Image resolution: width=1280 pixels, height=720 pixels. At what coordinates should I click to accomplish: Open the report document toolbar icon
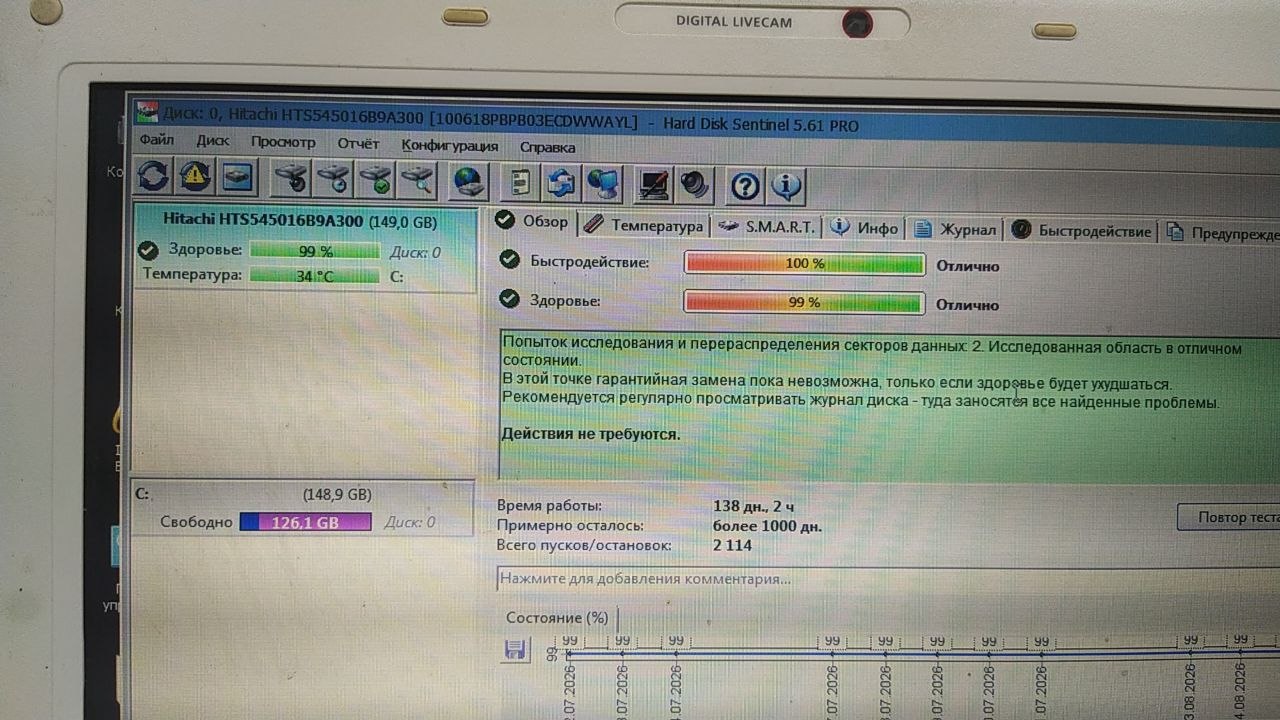click(520, 183)
